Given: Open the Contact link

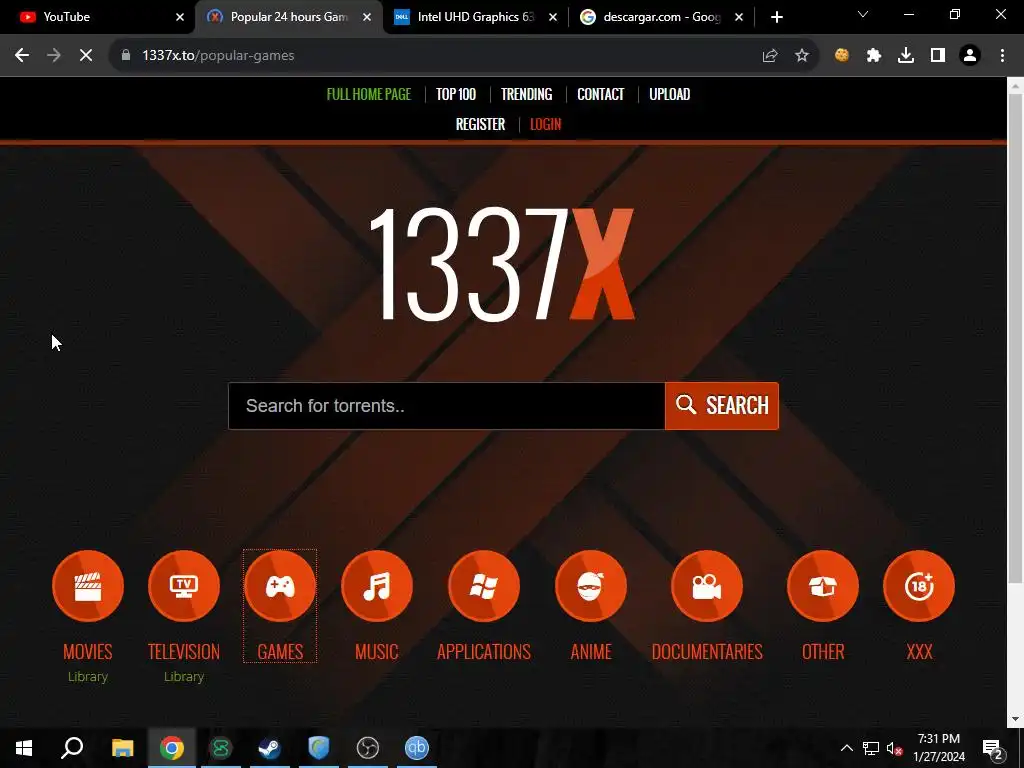Looking at the screenshot, I should (x=600, y=94).
